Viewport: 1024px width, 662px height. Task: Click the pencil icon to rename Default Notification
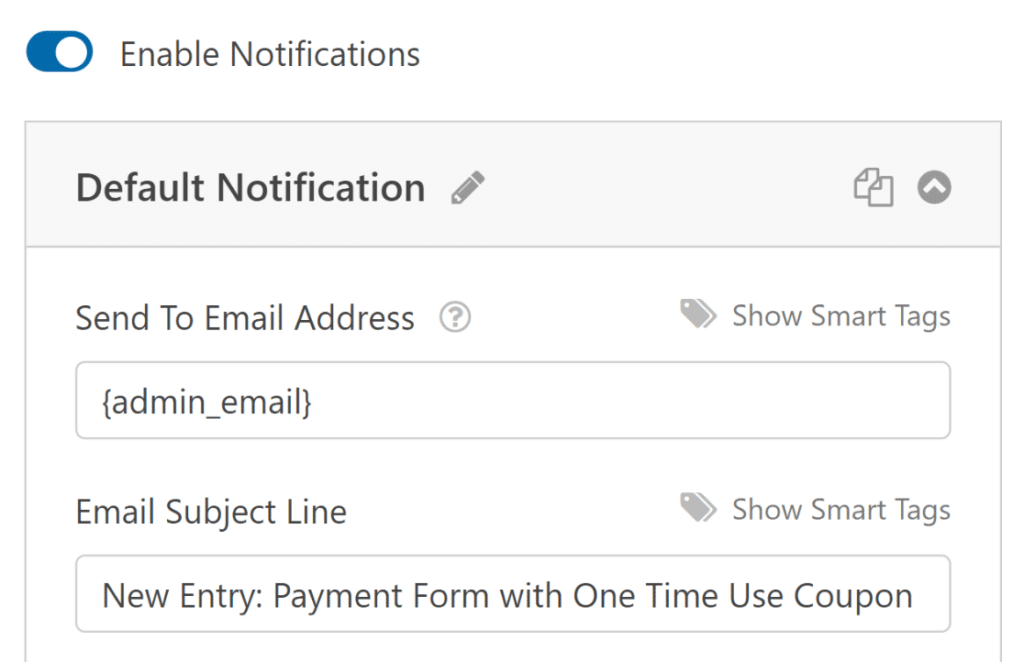[468, 187]
